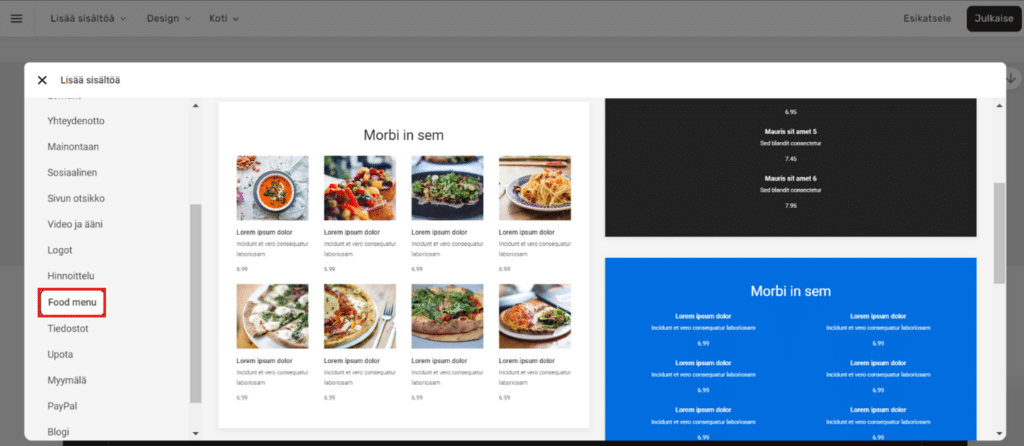The image size is (1024, 446).
Task: Close the Lisää sisältöä dialog
Action: (42, 80)
